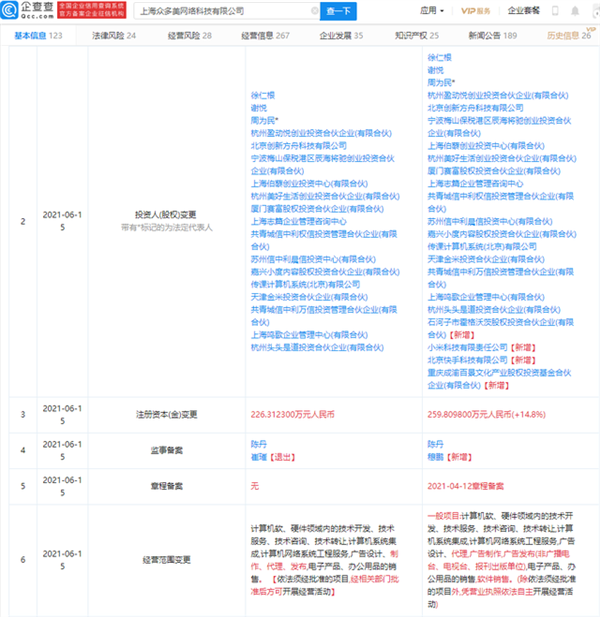
Task: Click 监事备案 change item label
Action: click(x=166, y=450)
